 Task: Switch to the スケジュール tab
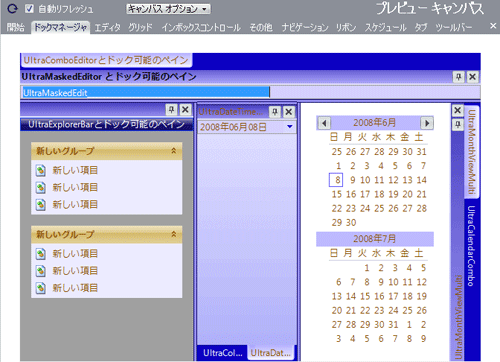[385, 27]
